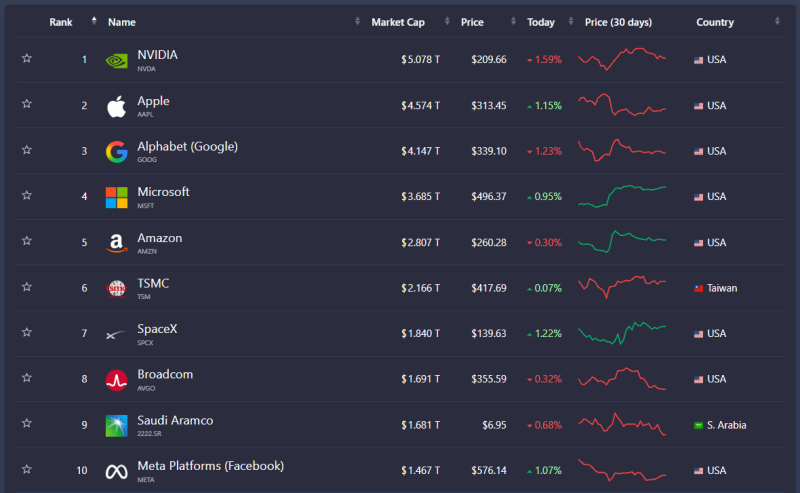
Task: Open NVIDIA 30-day price chart
Action: click(x=621, y=59)
